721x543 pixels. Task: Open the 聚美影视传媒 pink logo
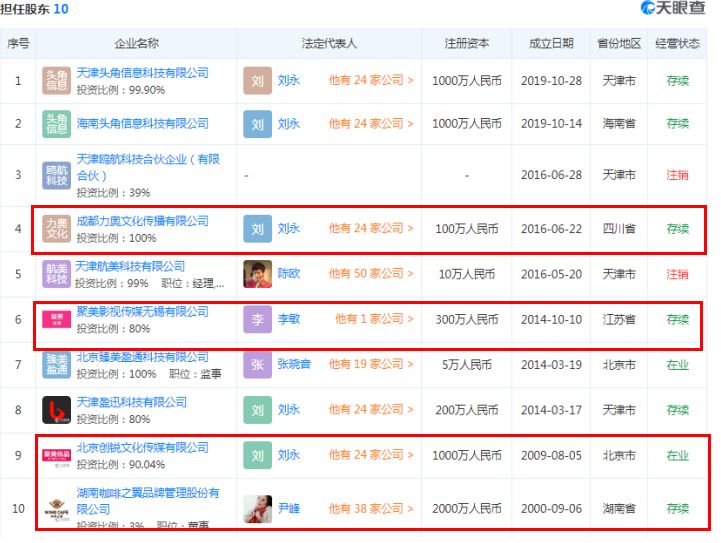pos(57,319)
